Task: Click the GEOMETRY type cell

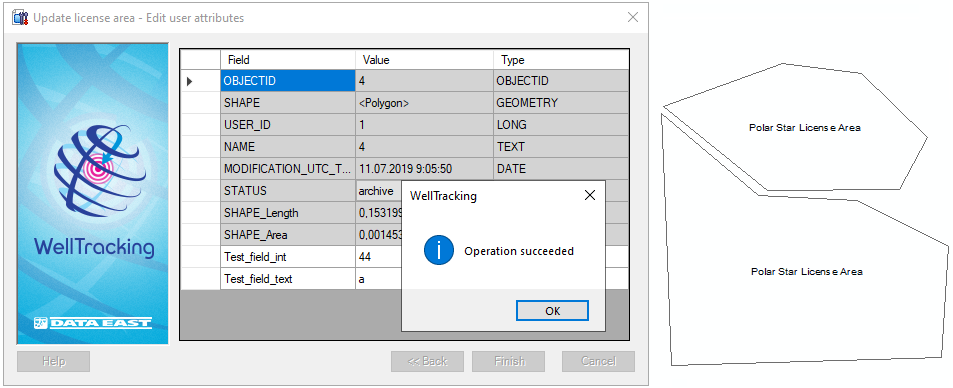Action: tap(561, 103)
